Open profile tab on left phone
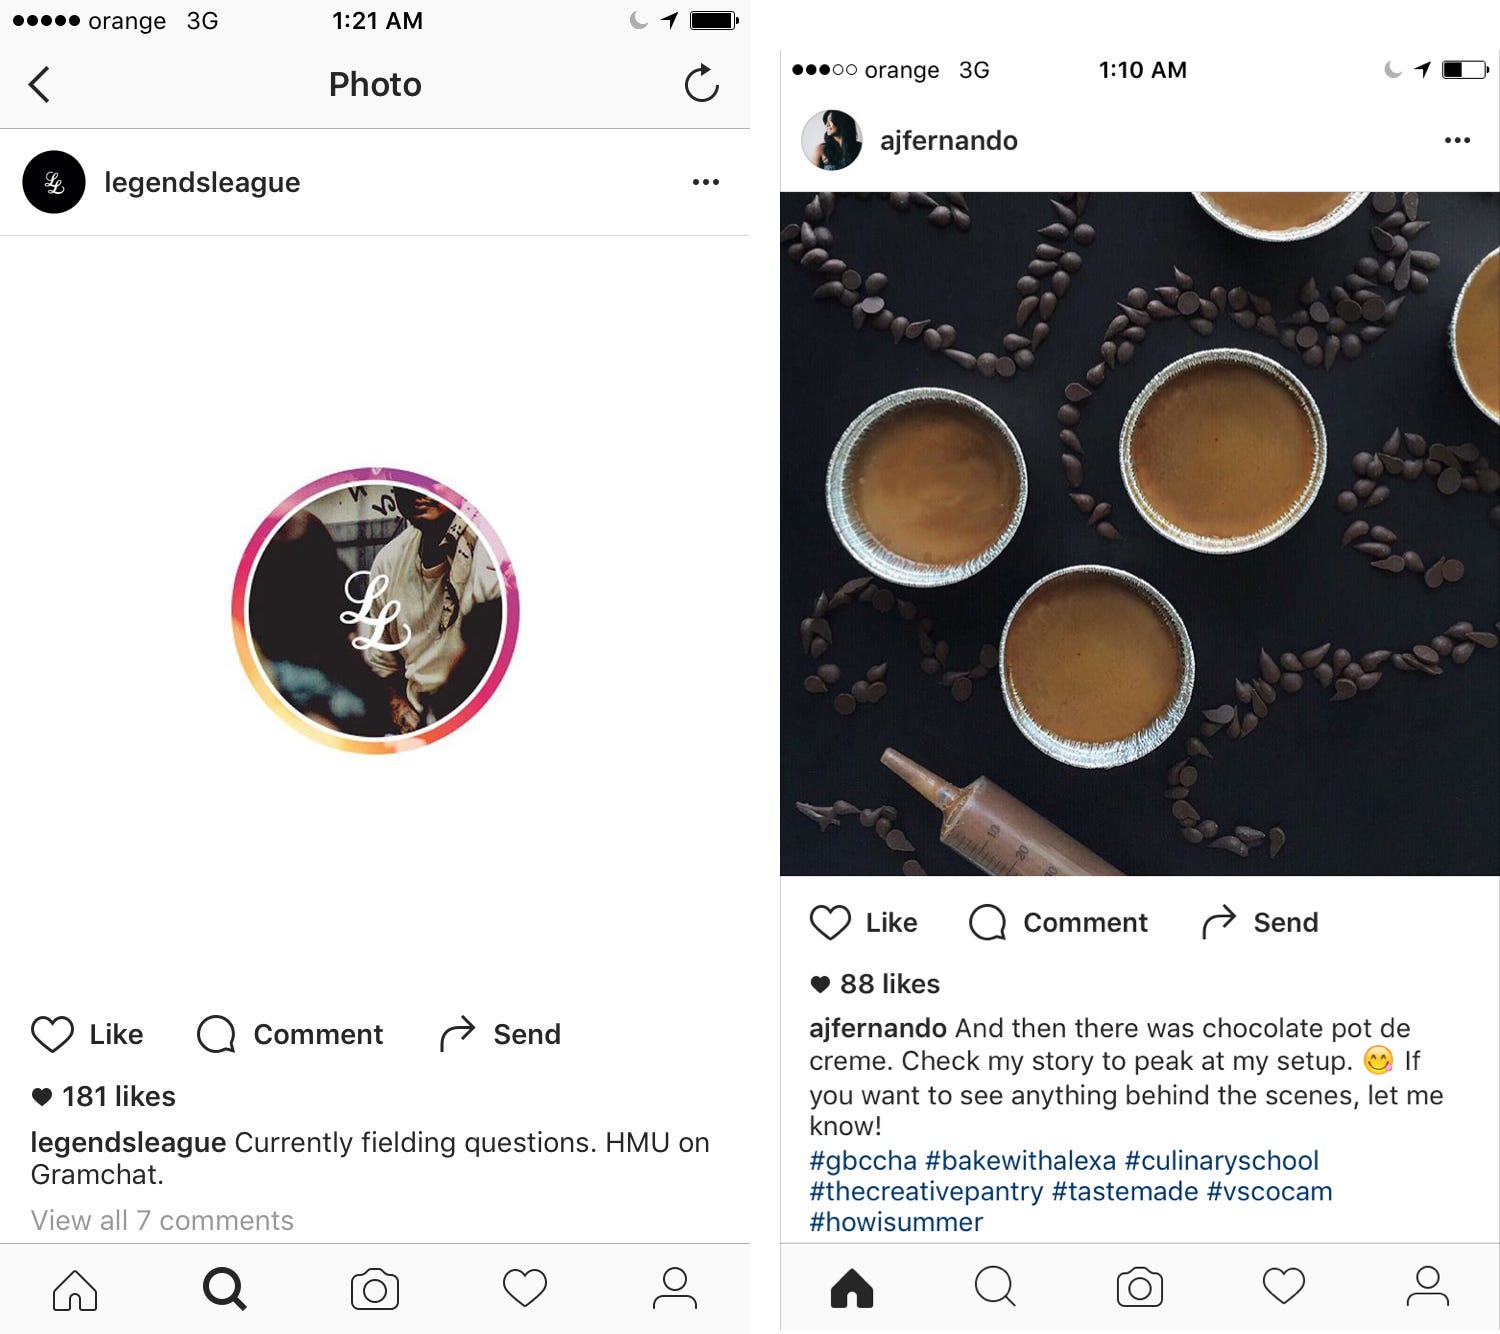The image size is (1500, 1334). [x=675, y=1289]
